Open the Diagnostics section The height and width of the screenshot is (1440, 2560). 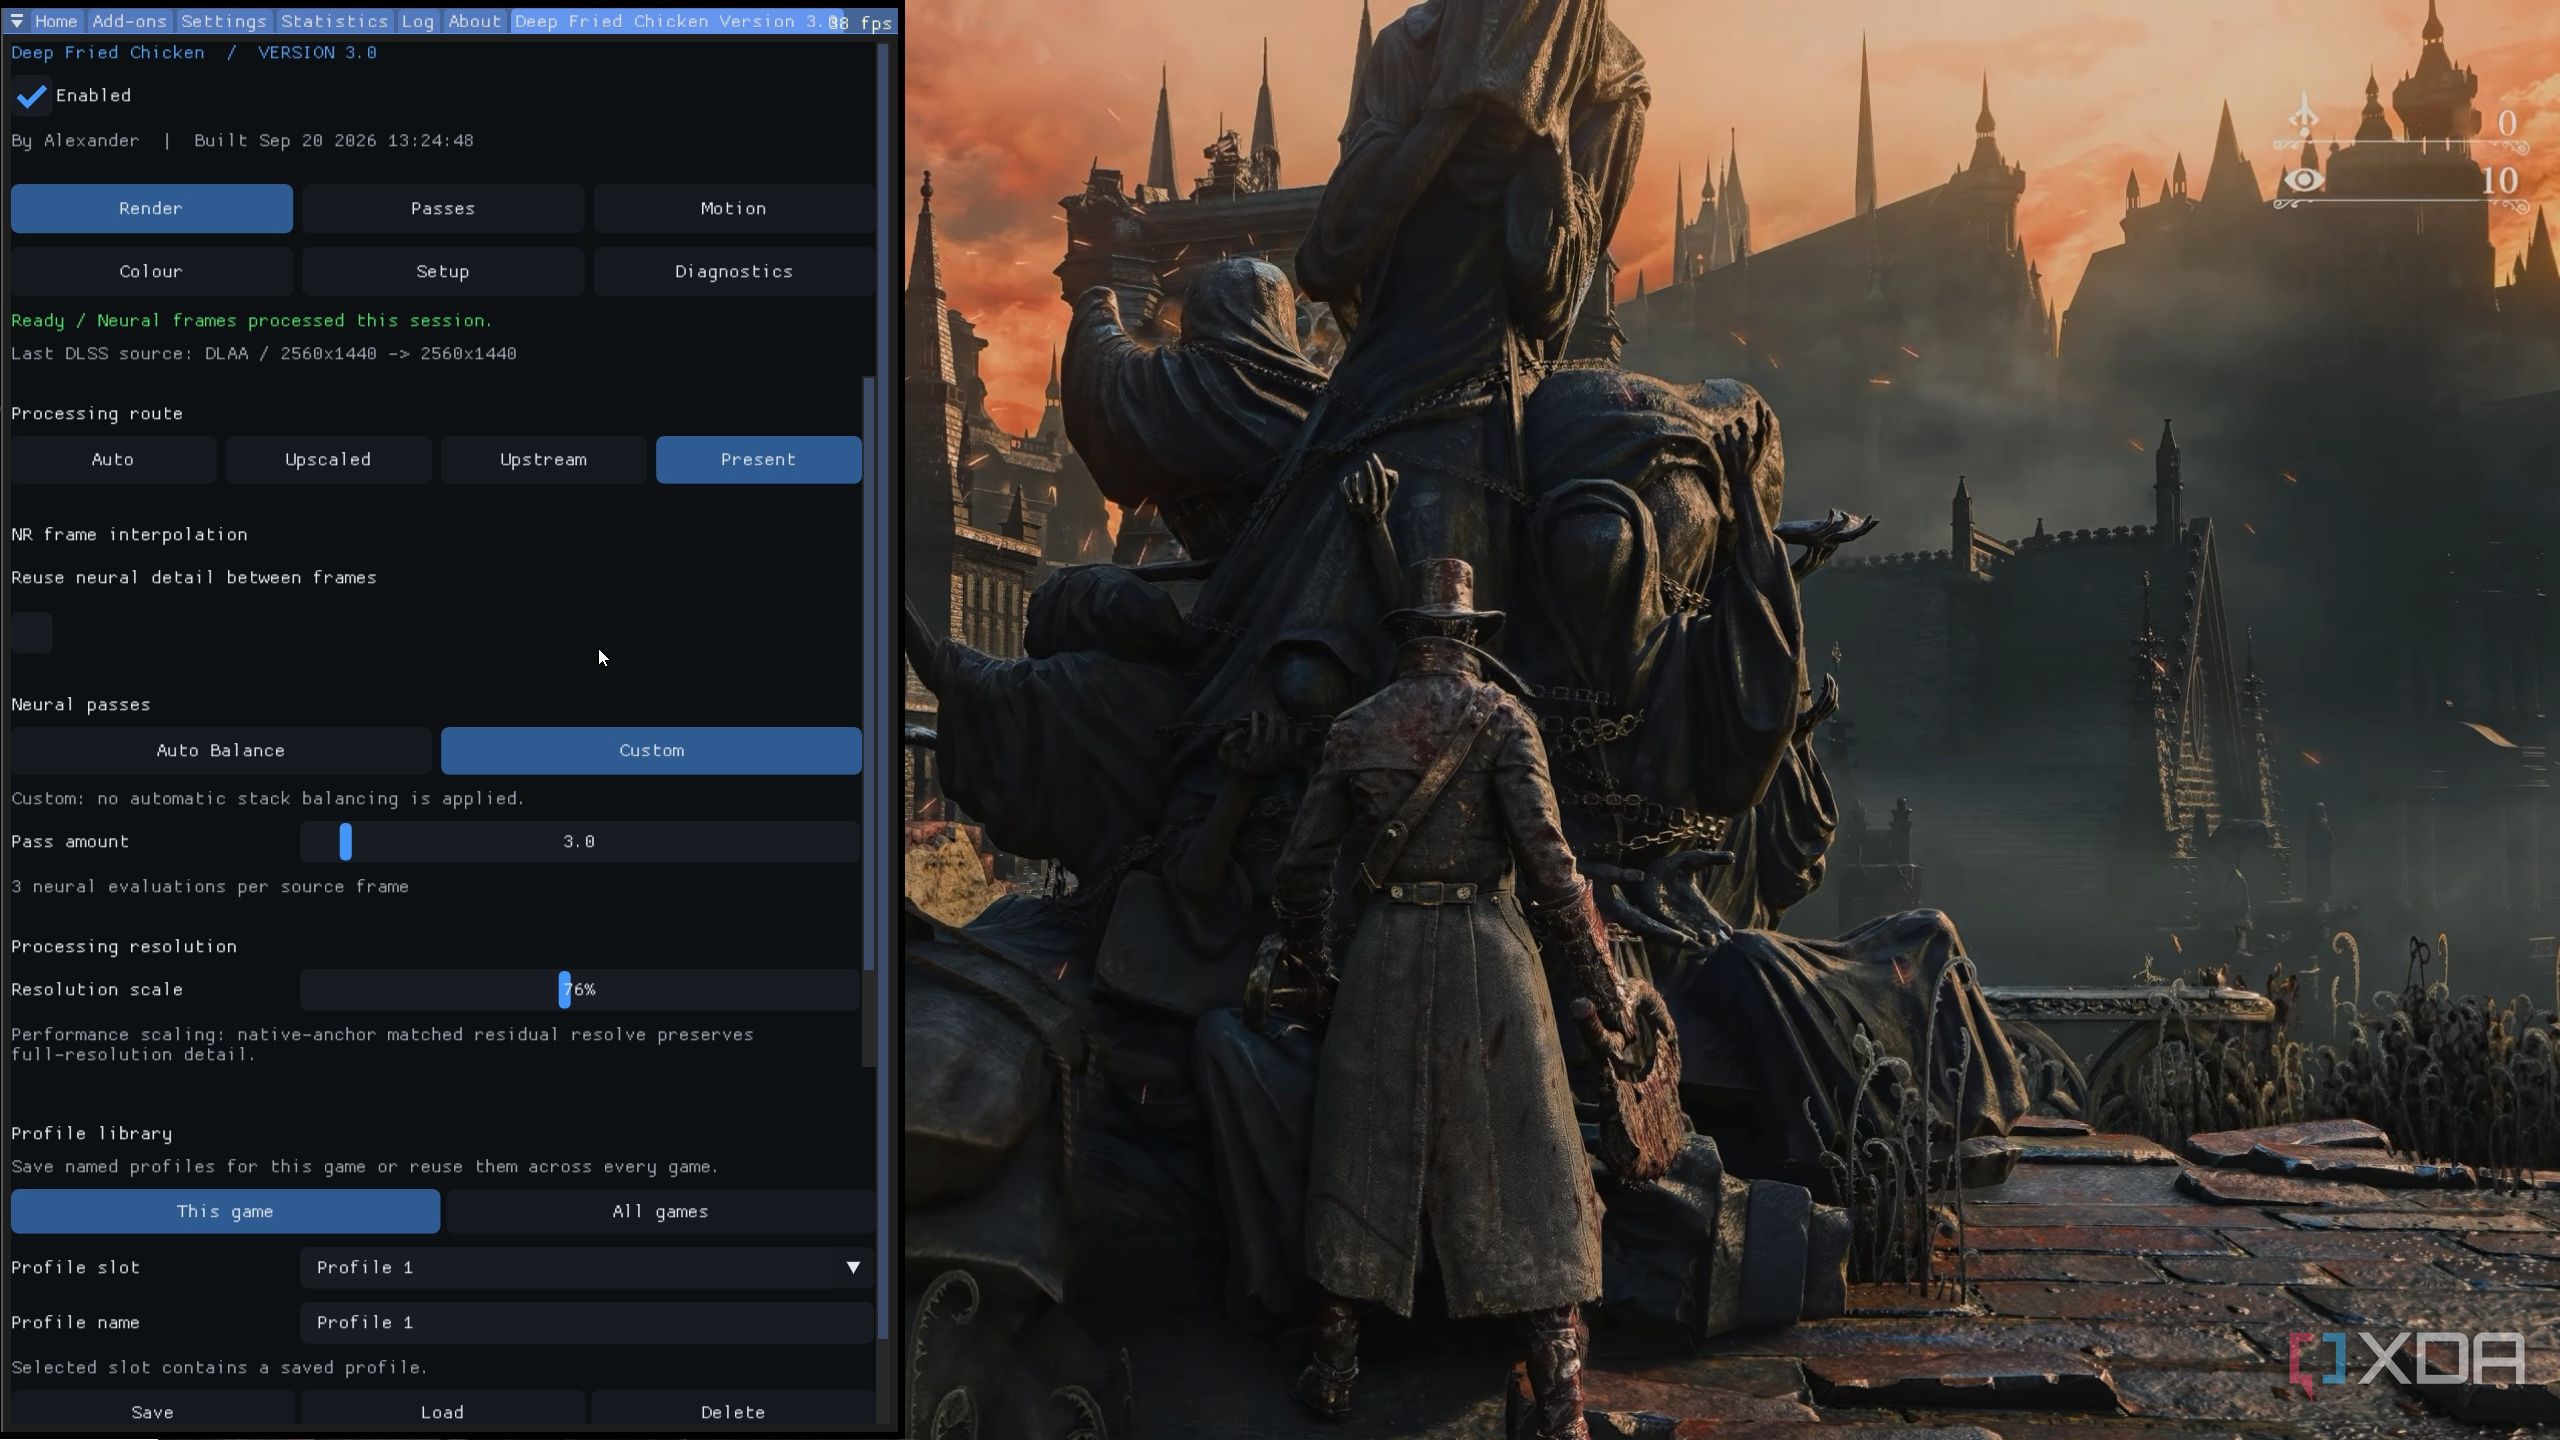pyautogui.click(x=734, y=272)
